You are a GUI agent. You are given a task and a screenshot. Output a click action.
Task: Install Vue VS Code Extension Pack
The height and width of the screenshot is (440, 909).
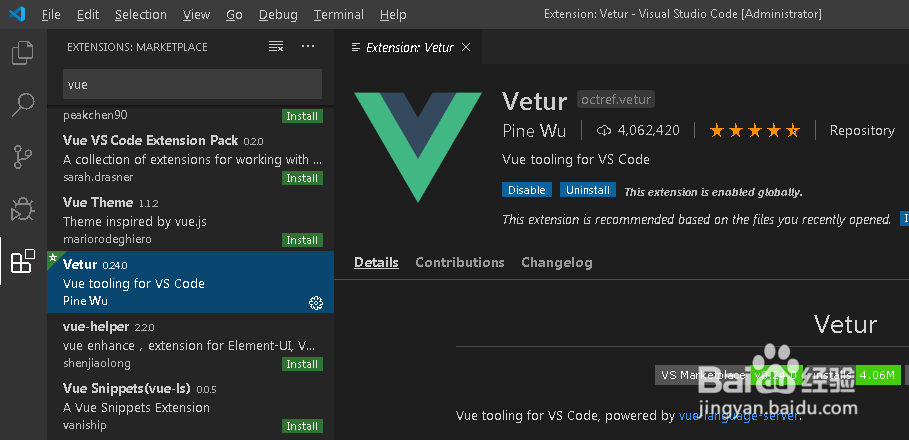click(302, 178)
